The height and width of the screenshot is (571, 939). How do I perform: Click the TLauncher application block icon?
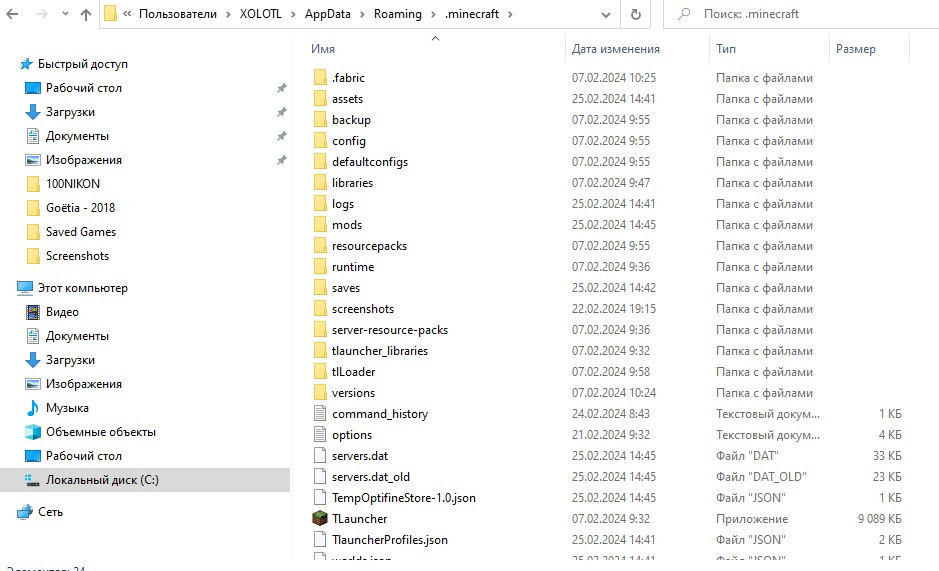tap(320, 518)
